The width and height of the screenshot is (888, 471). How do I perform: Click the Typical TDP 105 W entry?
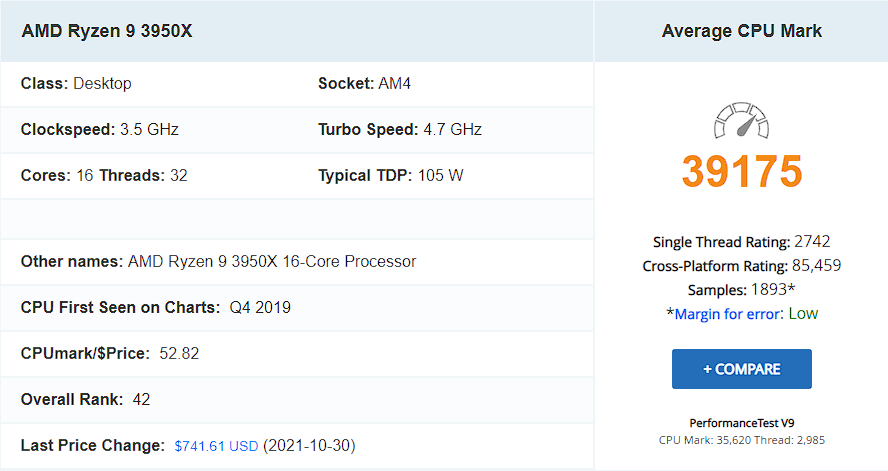(390, 176)
